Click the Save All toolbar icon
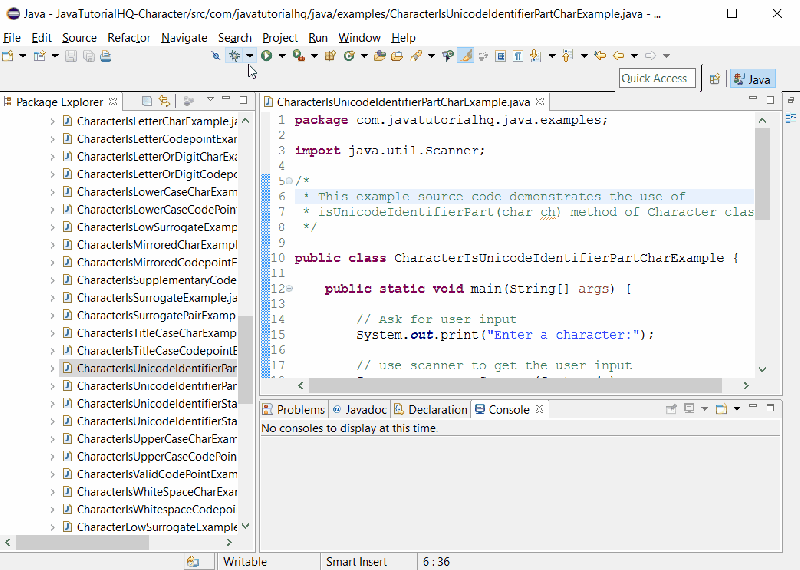Image resolution: width=800 pixels, height=570 pixels. pos(88,56)
